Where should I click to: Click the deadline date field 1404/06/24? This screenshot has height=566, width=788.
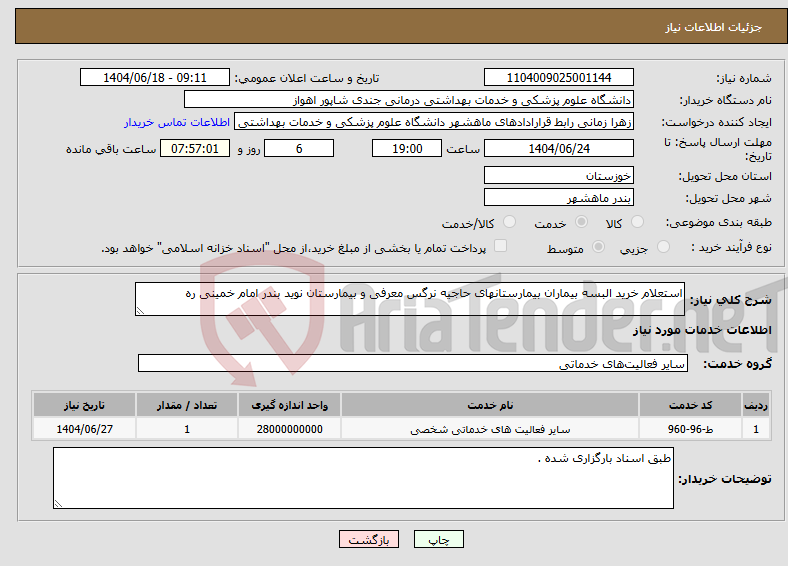(559, 148)
